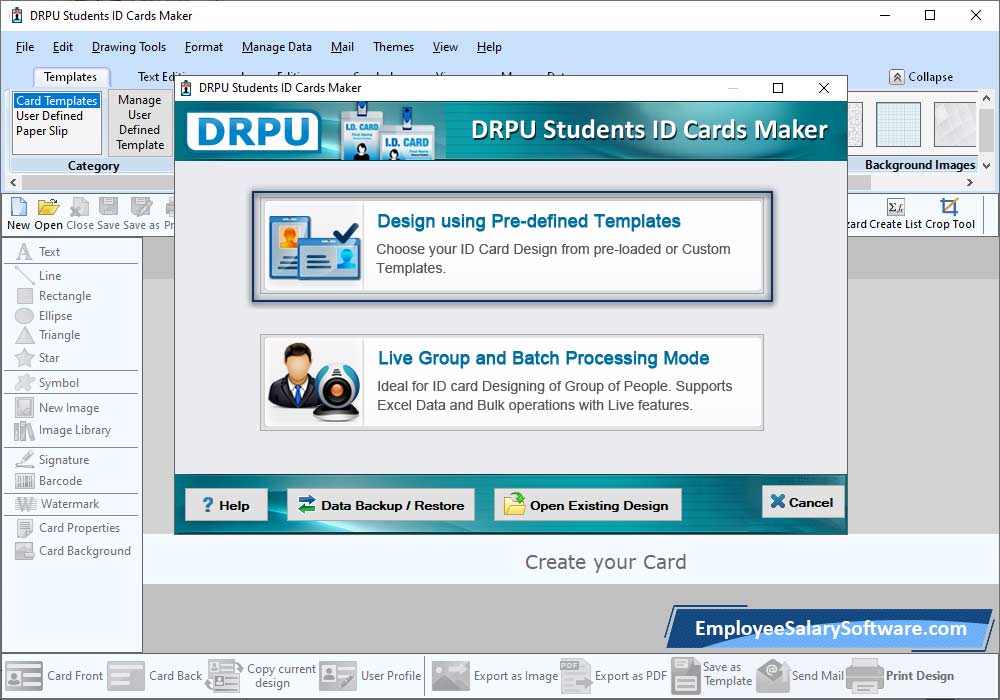Close the startup dialog window
The image size is (1000, 700).
(824, 88)
